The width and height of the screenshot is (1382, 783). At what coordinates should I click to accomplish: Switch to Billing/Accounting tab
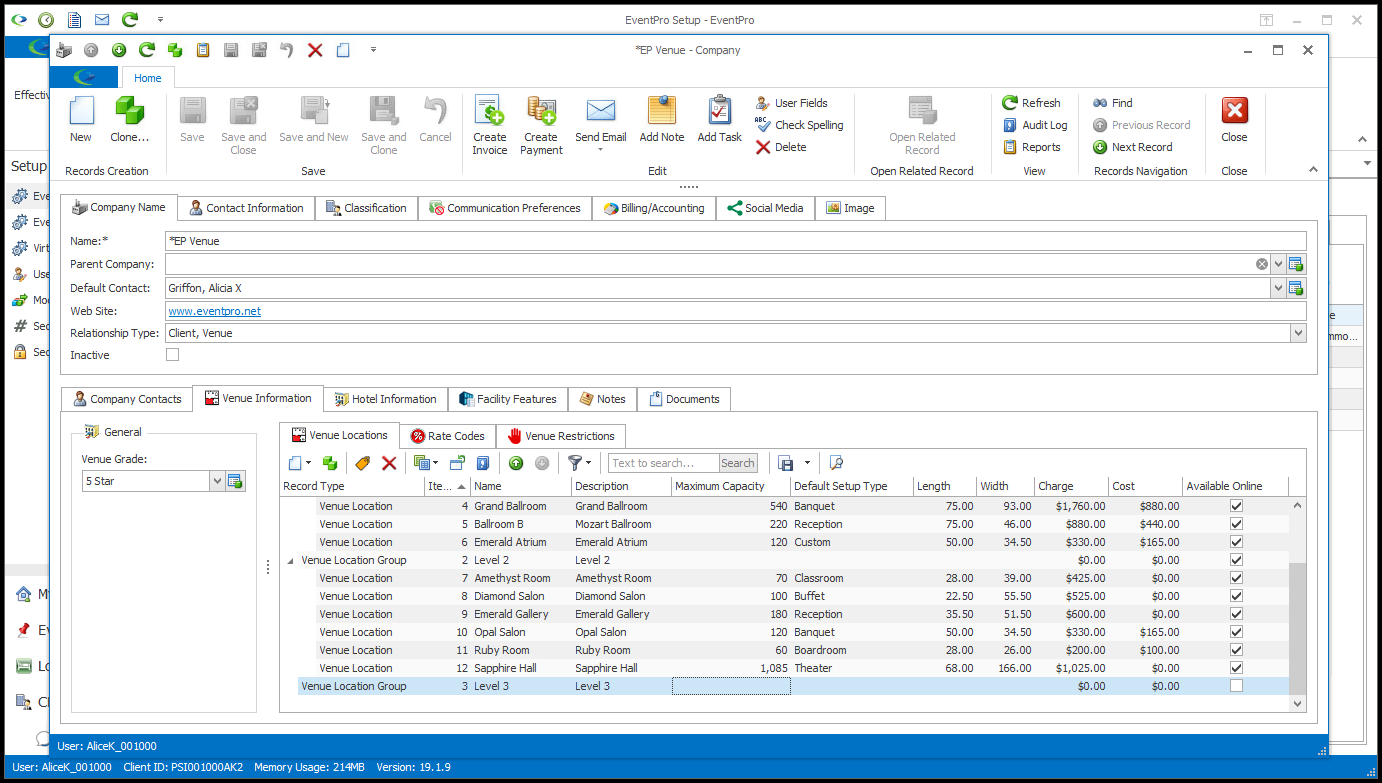[654, 208]
